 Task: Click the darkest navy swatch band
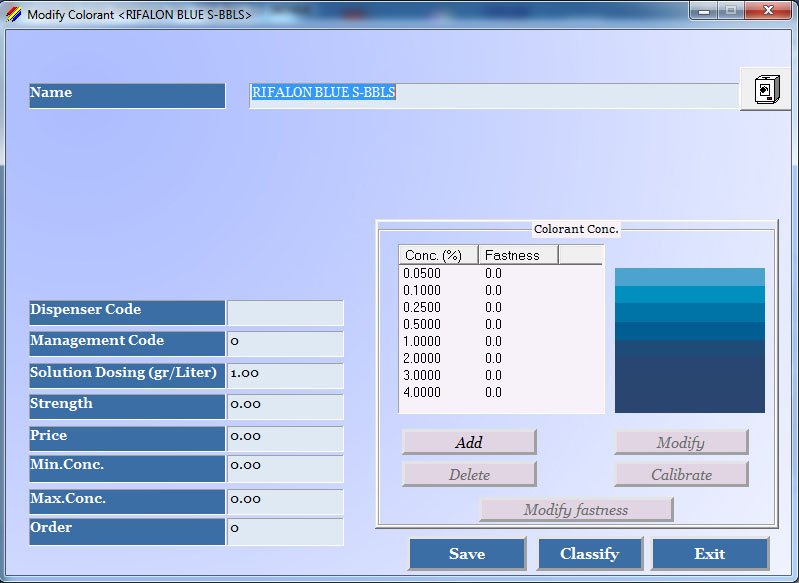689,385
